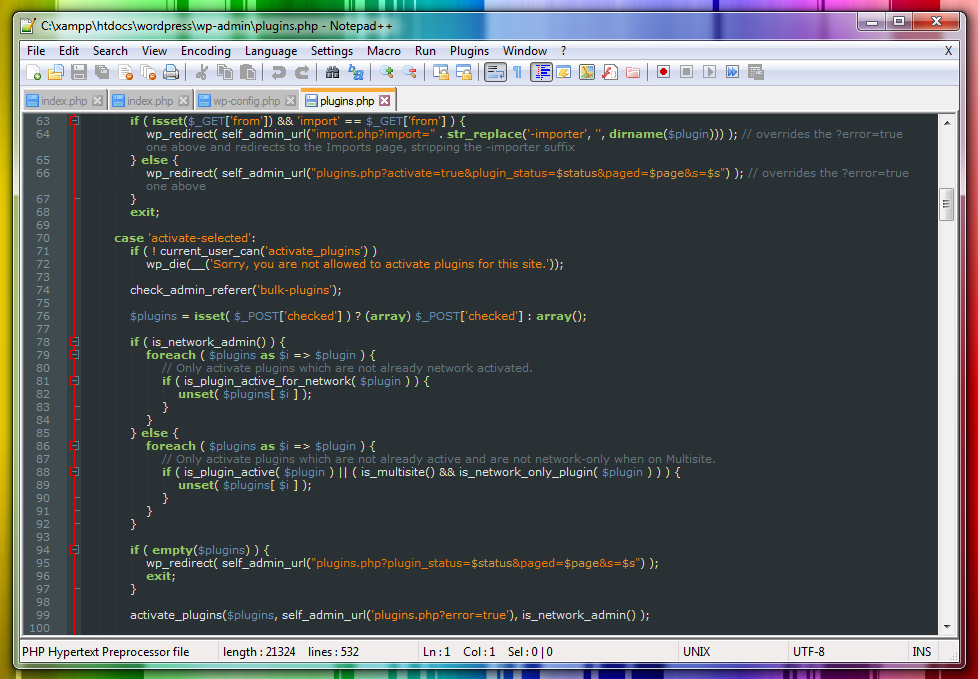Select the Open file toolbar icon
This screenshot has width=978, height=679.
click(x=56, y=71)
